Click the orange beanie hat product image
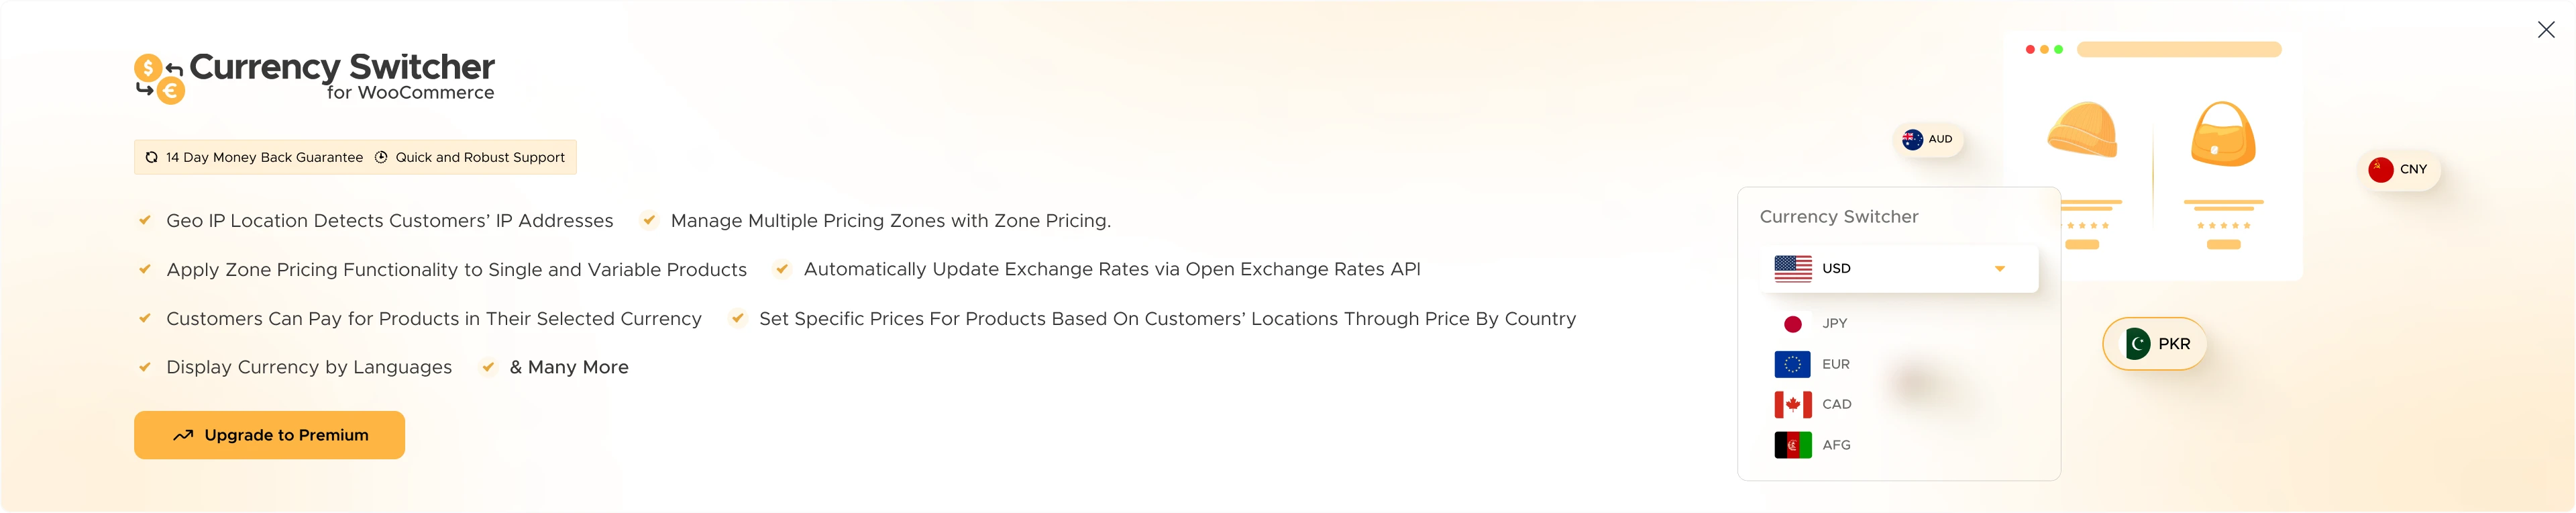The image size is (2576, 513). pyautogui.click(x=2083, y=130)
